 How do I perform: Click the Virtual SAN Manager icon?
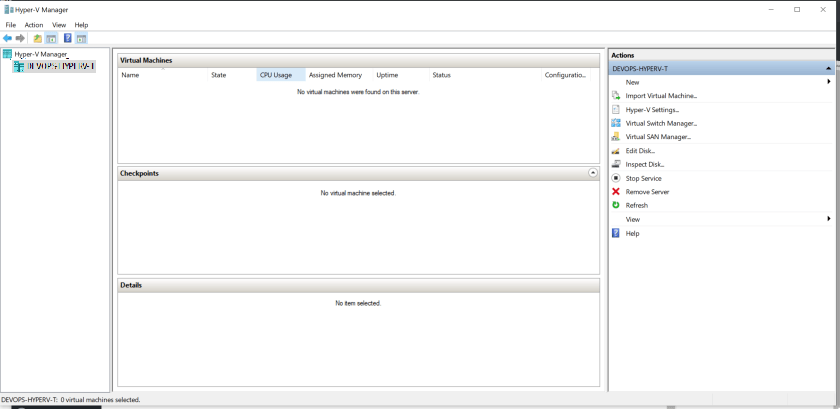point(616,137)
